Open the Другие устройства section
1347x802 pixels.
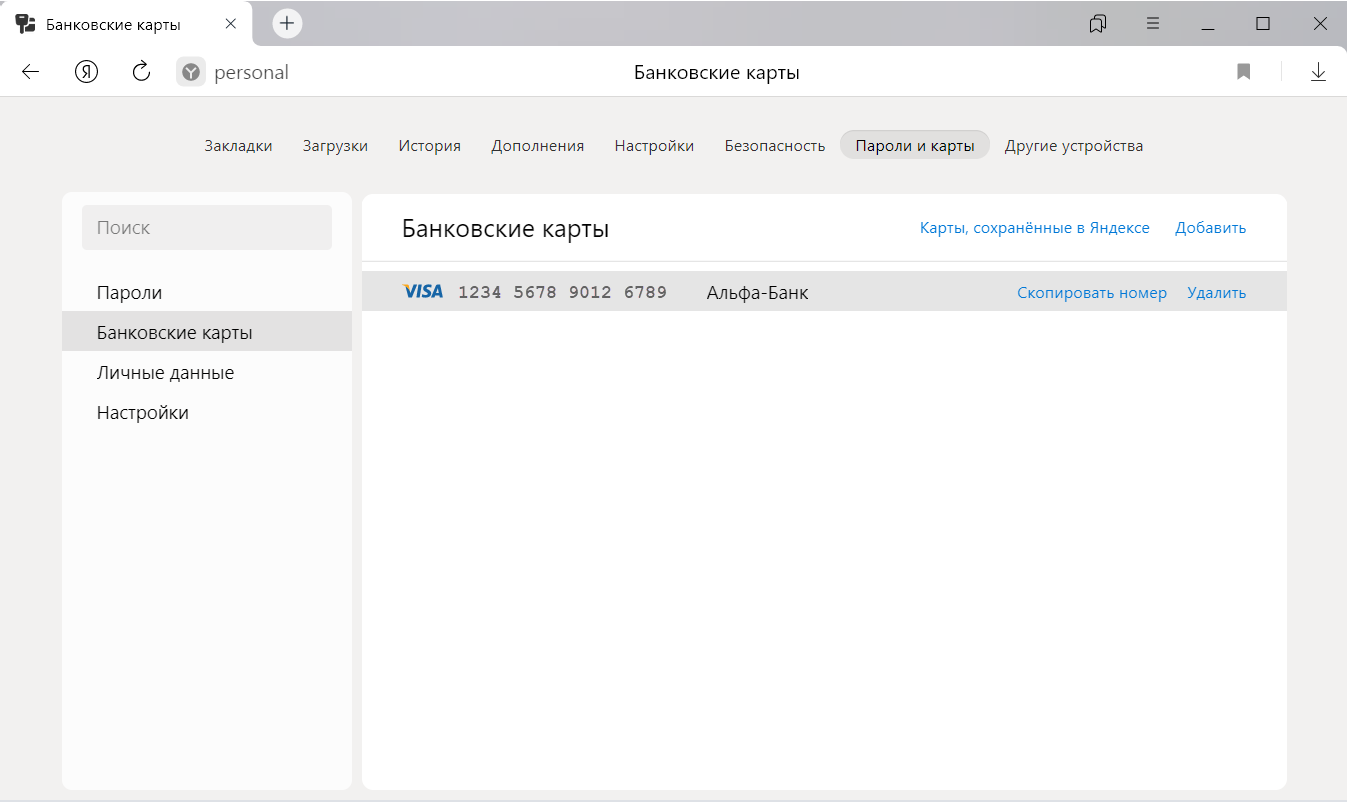1074,145
